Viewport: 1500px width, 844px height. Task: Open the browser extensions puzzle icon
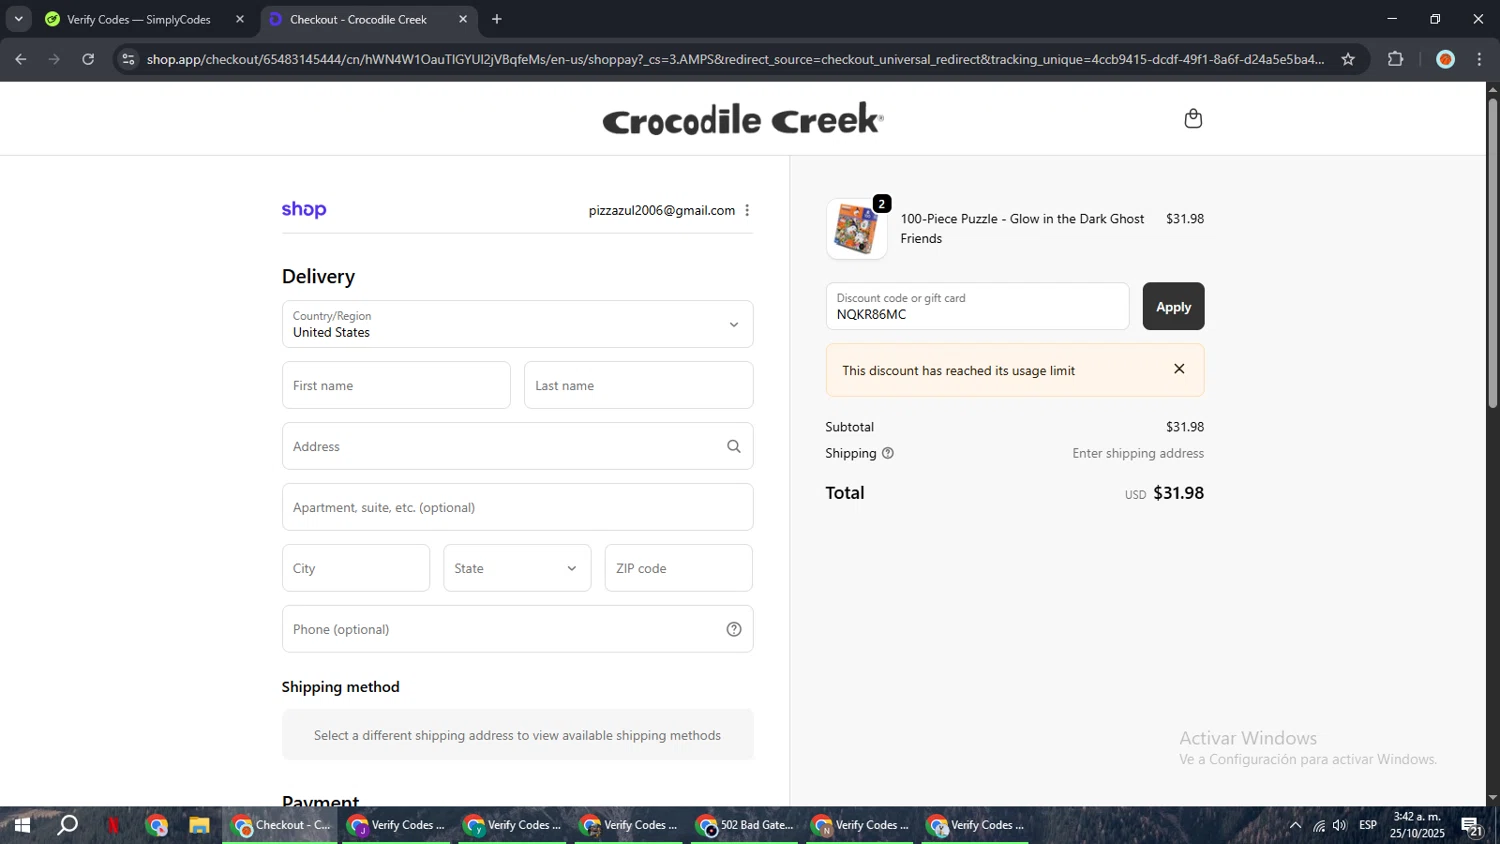tap(1396, 59)
